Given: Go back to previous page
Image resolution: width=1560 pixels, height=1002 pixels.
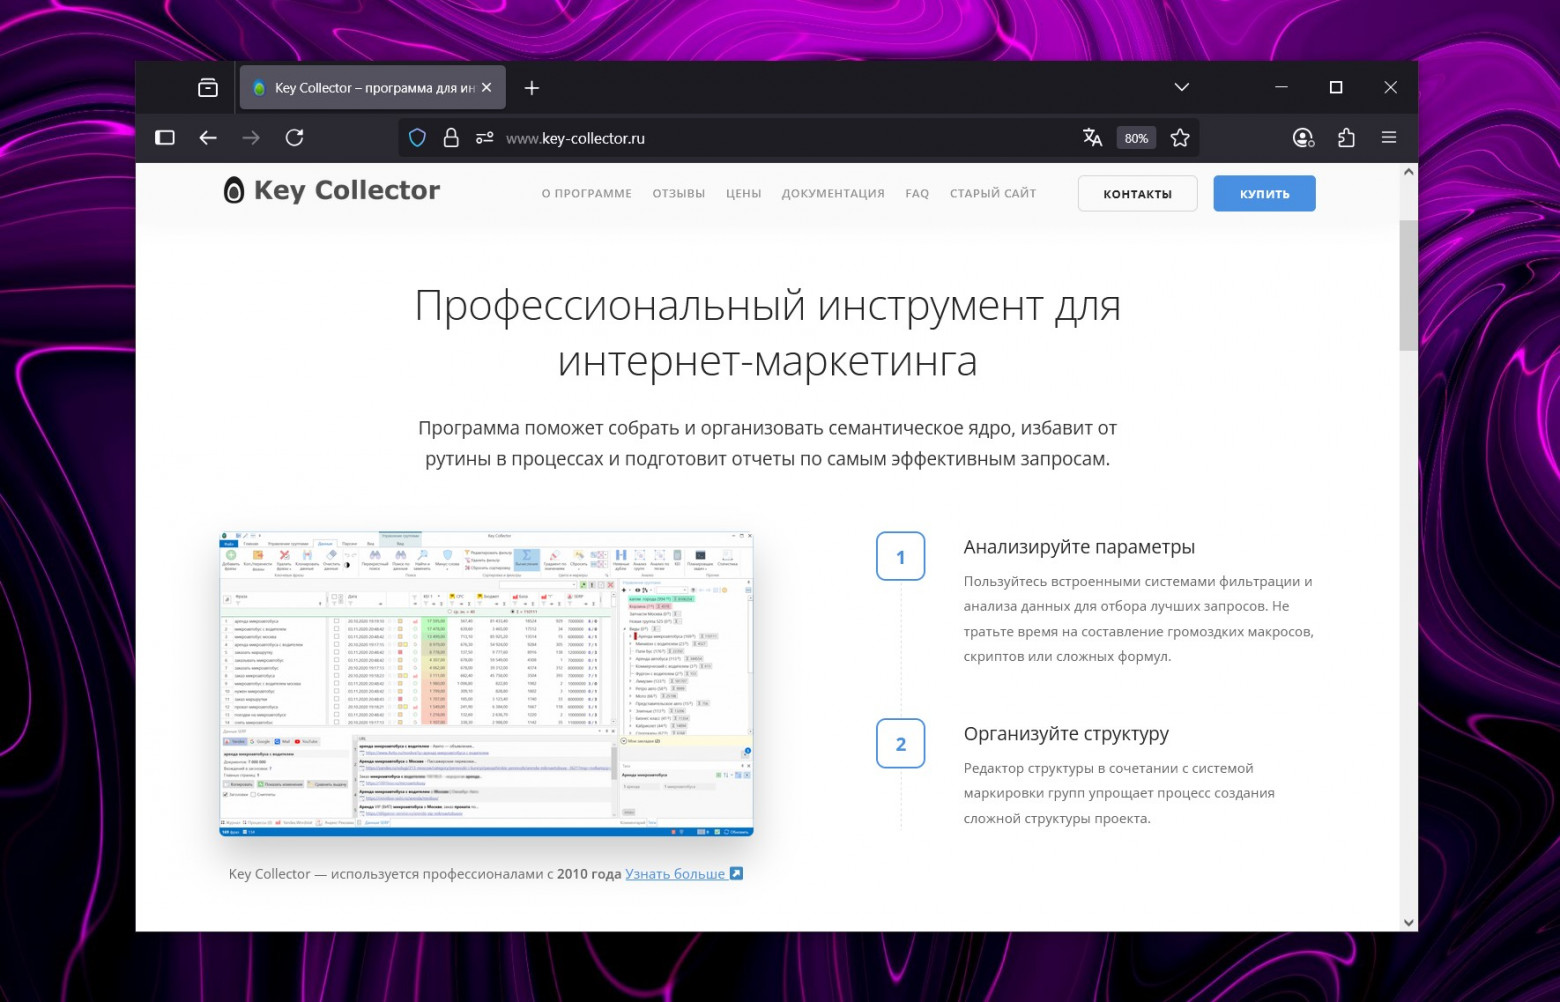Looking at the screenshot, I should [208, 138].
